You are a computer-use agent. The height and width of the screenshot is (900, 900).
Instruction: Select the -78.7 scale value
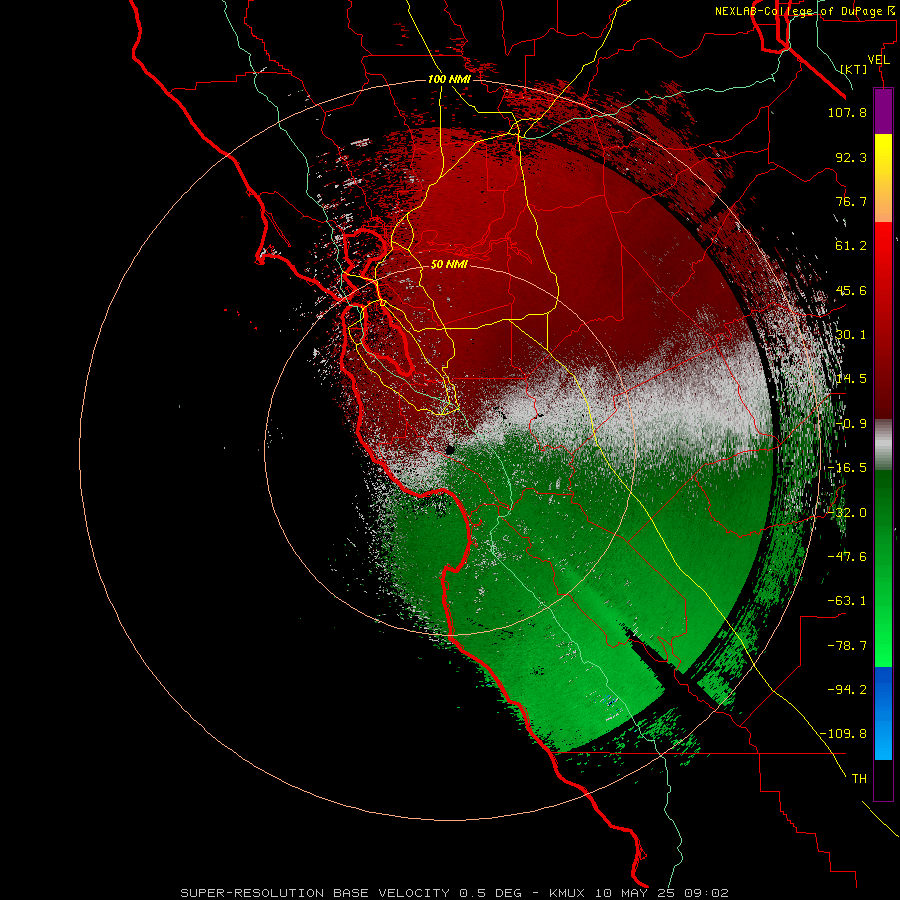coord(847,646)
